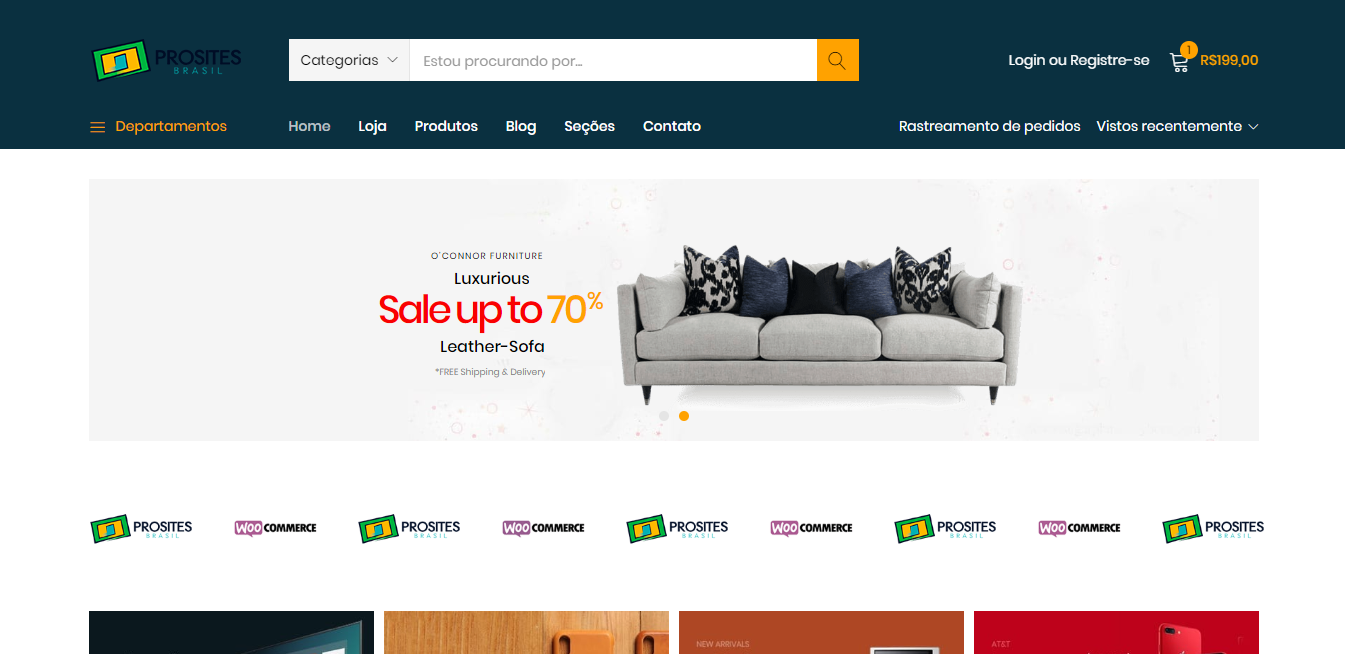The image size is (1345, 654).
Task: Select the active orange slider dot
Action: (x=684, y=416)
